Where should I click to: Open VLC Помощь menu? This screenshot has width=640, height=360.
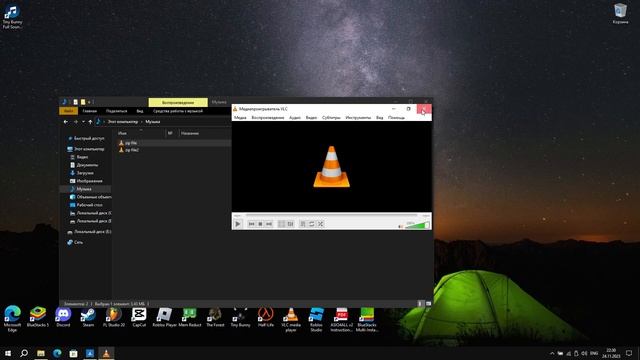coord(396,118)
